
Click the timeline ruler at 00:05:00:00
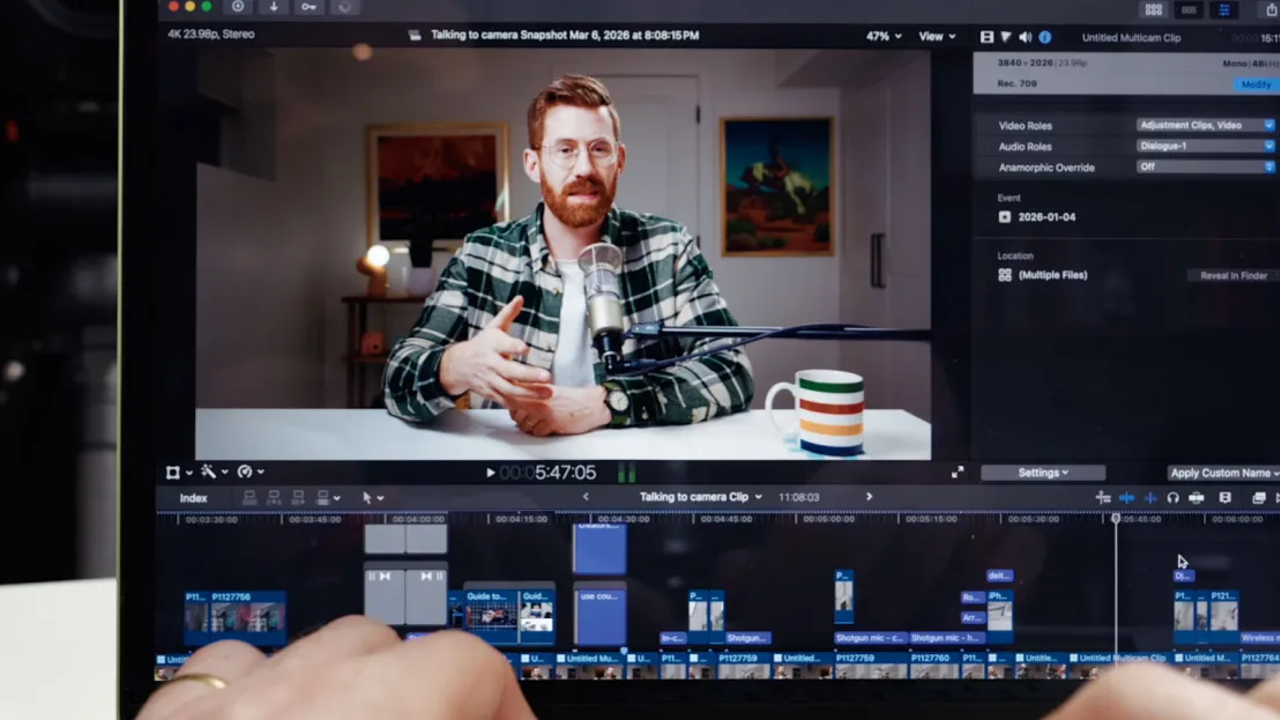point(829,519)
